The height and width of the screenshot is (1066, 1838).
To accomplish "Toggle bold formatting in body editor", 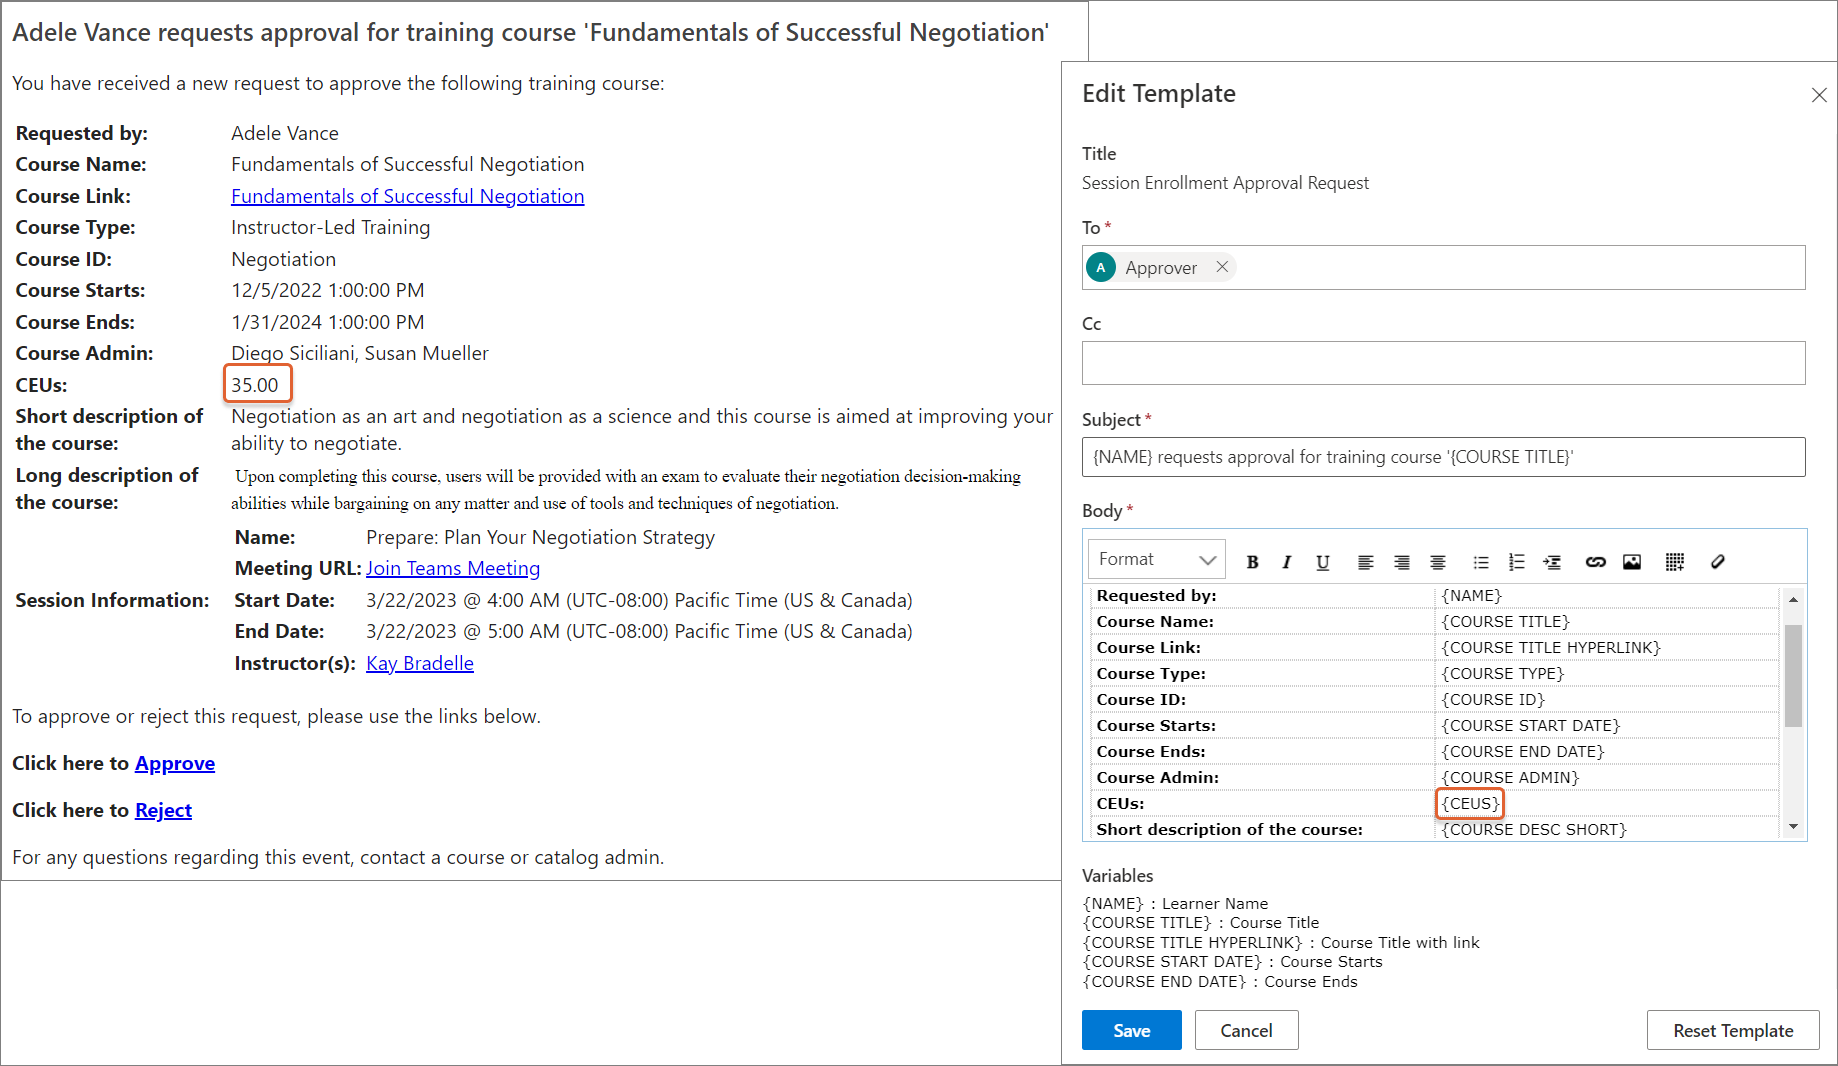I will [x=1252, y=562].
